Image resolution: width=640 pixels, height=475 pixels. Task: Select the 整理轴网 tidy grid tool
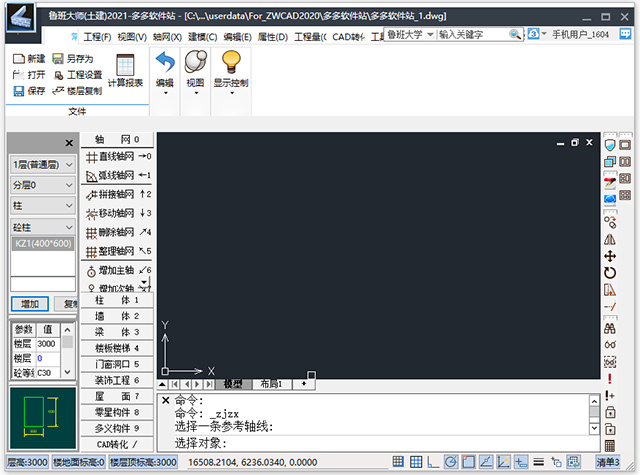pos(117,251)
